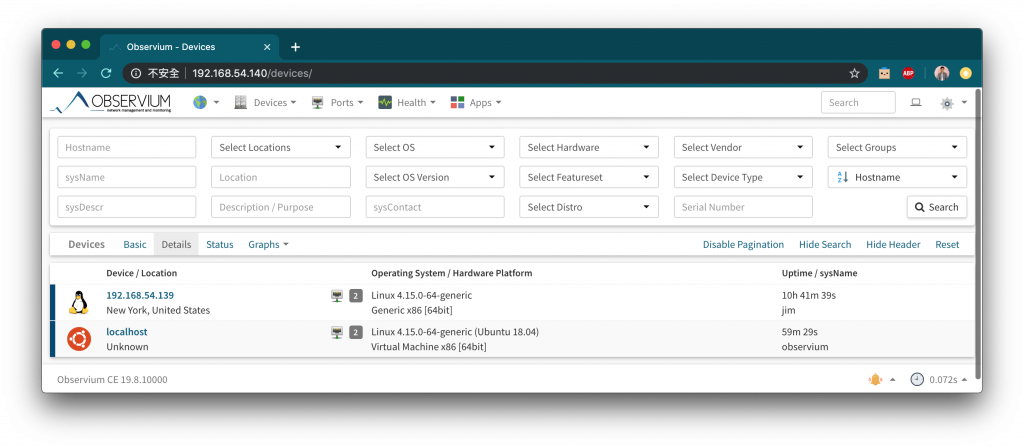Image resolution: width=1024 pixels, height=448 pixels.
Task: Click the browser forward arrow
Action: coord(82,73)
